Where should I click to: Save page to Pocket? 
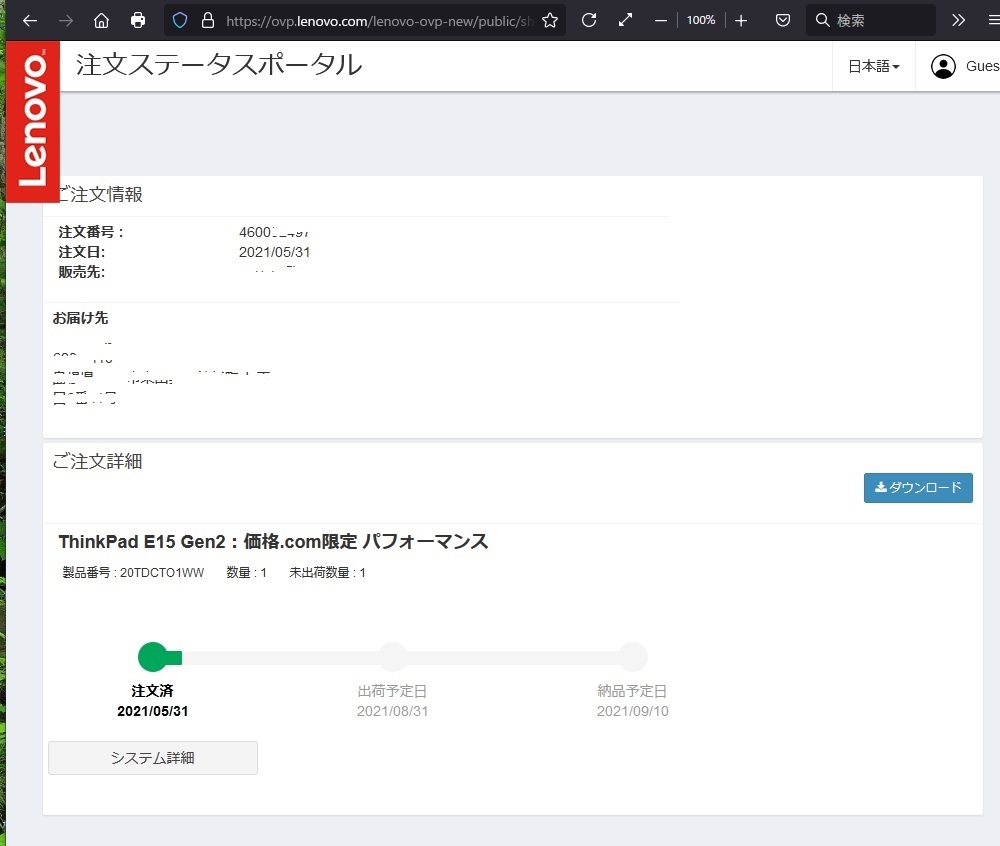783,20
